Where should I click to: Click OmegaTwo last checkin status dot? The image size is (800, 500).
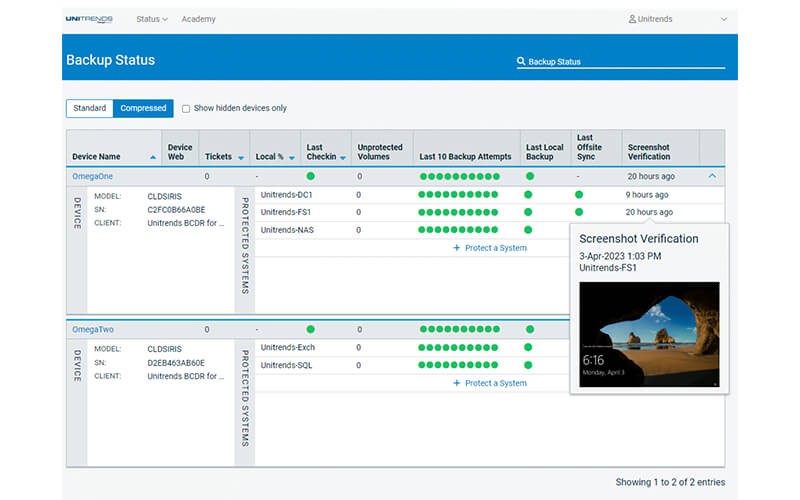pyautogui.click(x=311, y=329)
